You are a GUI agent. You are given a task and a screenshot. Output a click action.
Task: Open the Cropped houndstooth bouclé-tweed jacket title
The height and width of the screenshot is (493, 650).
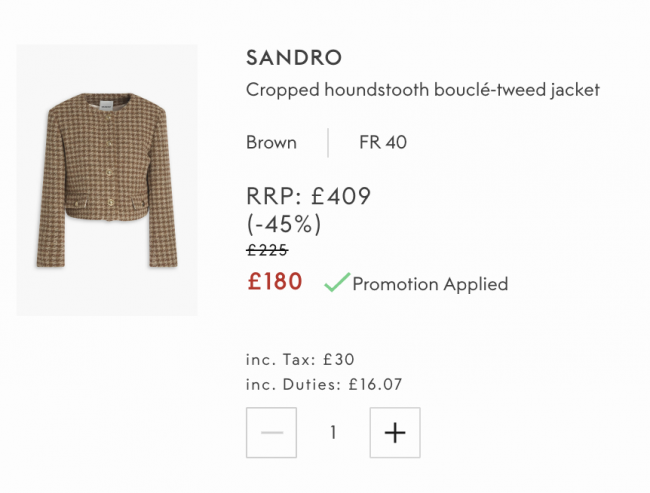(x=422, y=90)
